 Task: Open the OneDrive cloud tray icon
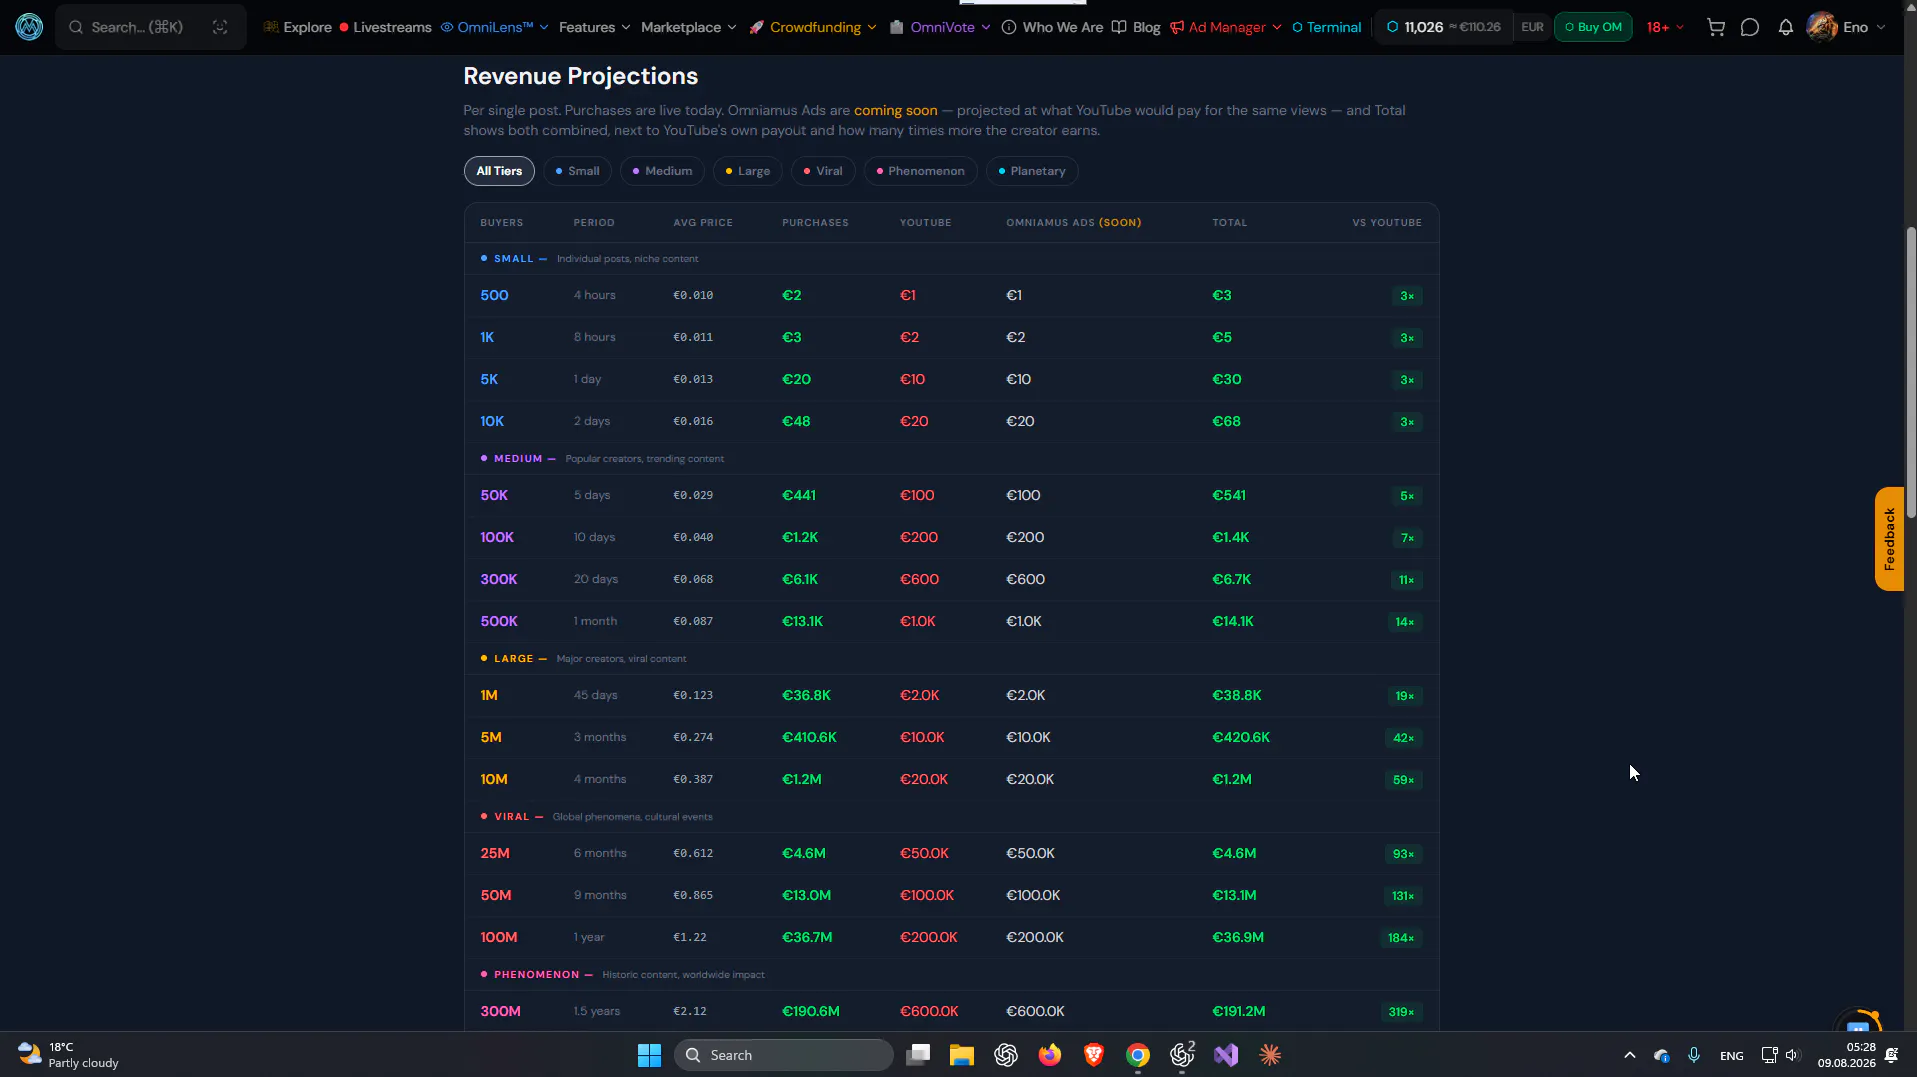[x=1662, y=1055]
